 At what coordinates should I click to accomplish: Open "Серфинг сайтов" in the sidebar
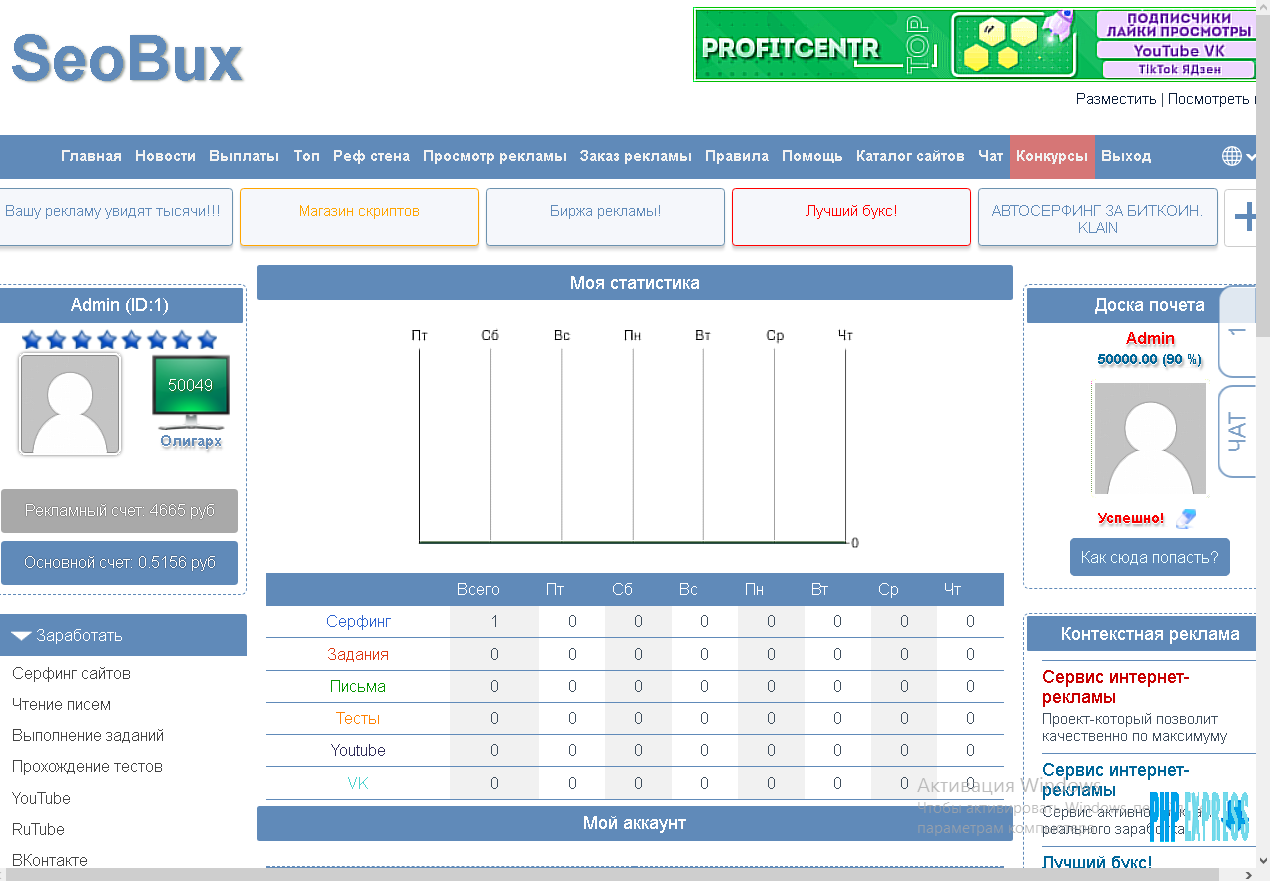click(71, 673)
